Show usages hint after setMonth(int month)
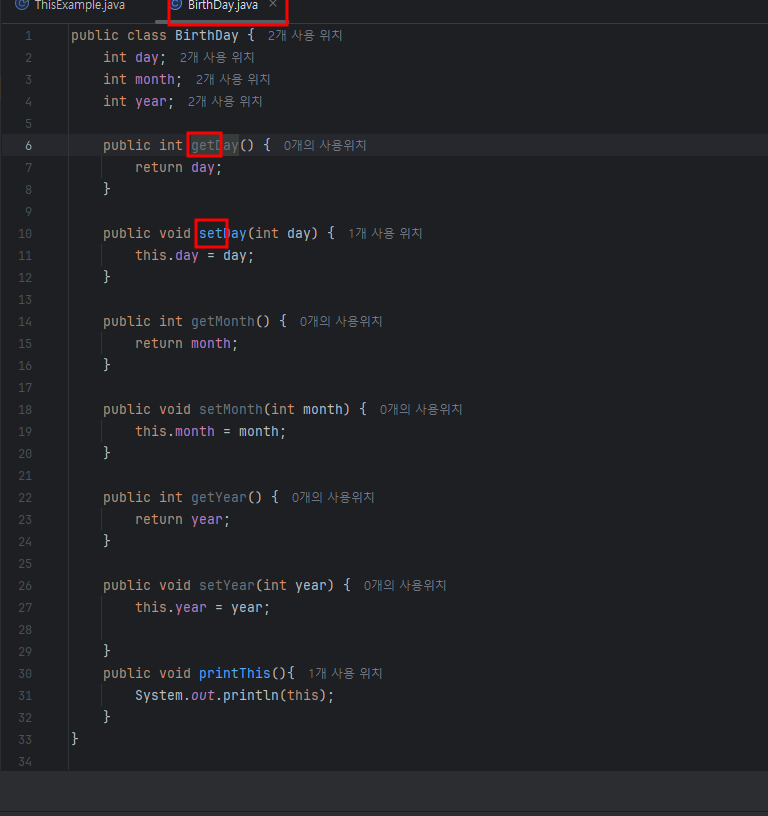The image size is (768, 816). (421, 409)
